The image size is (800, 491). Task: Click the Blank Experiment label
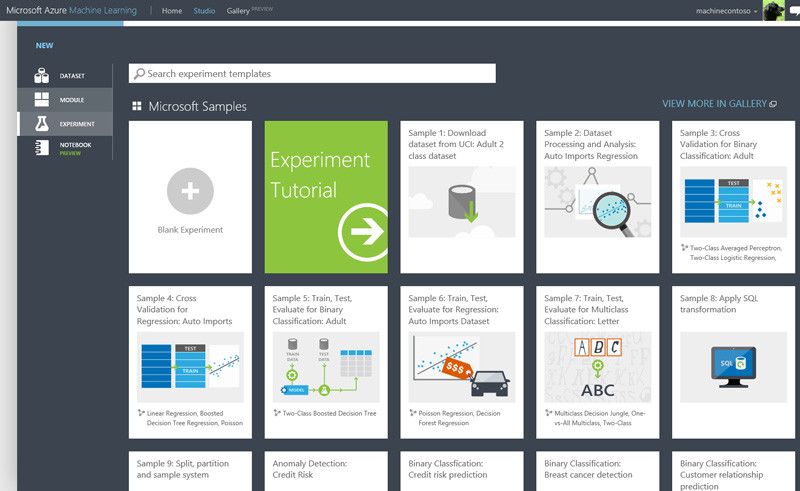pyautogui.click(x=190, y=230)
